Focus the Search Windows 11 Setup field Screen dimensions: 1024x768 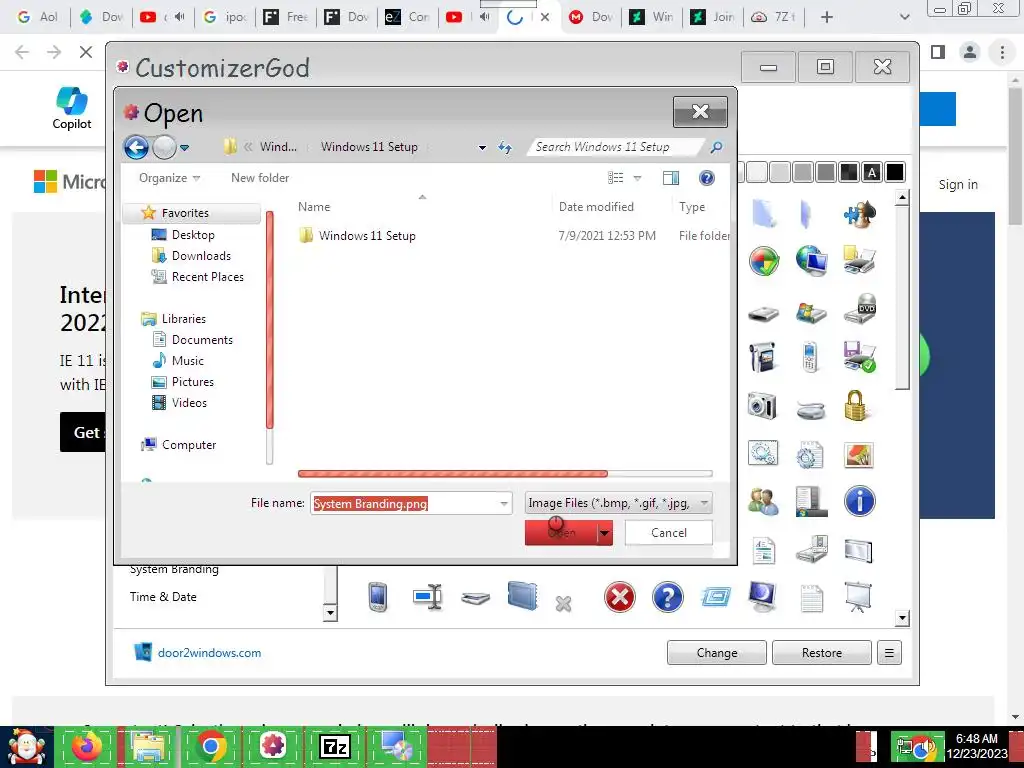pyautogui.click(x=617, y=147)
